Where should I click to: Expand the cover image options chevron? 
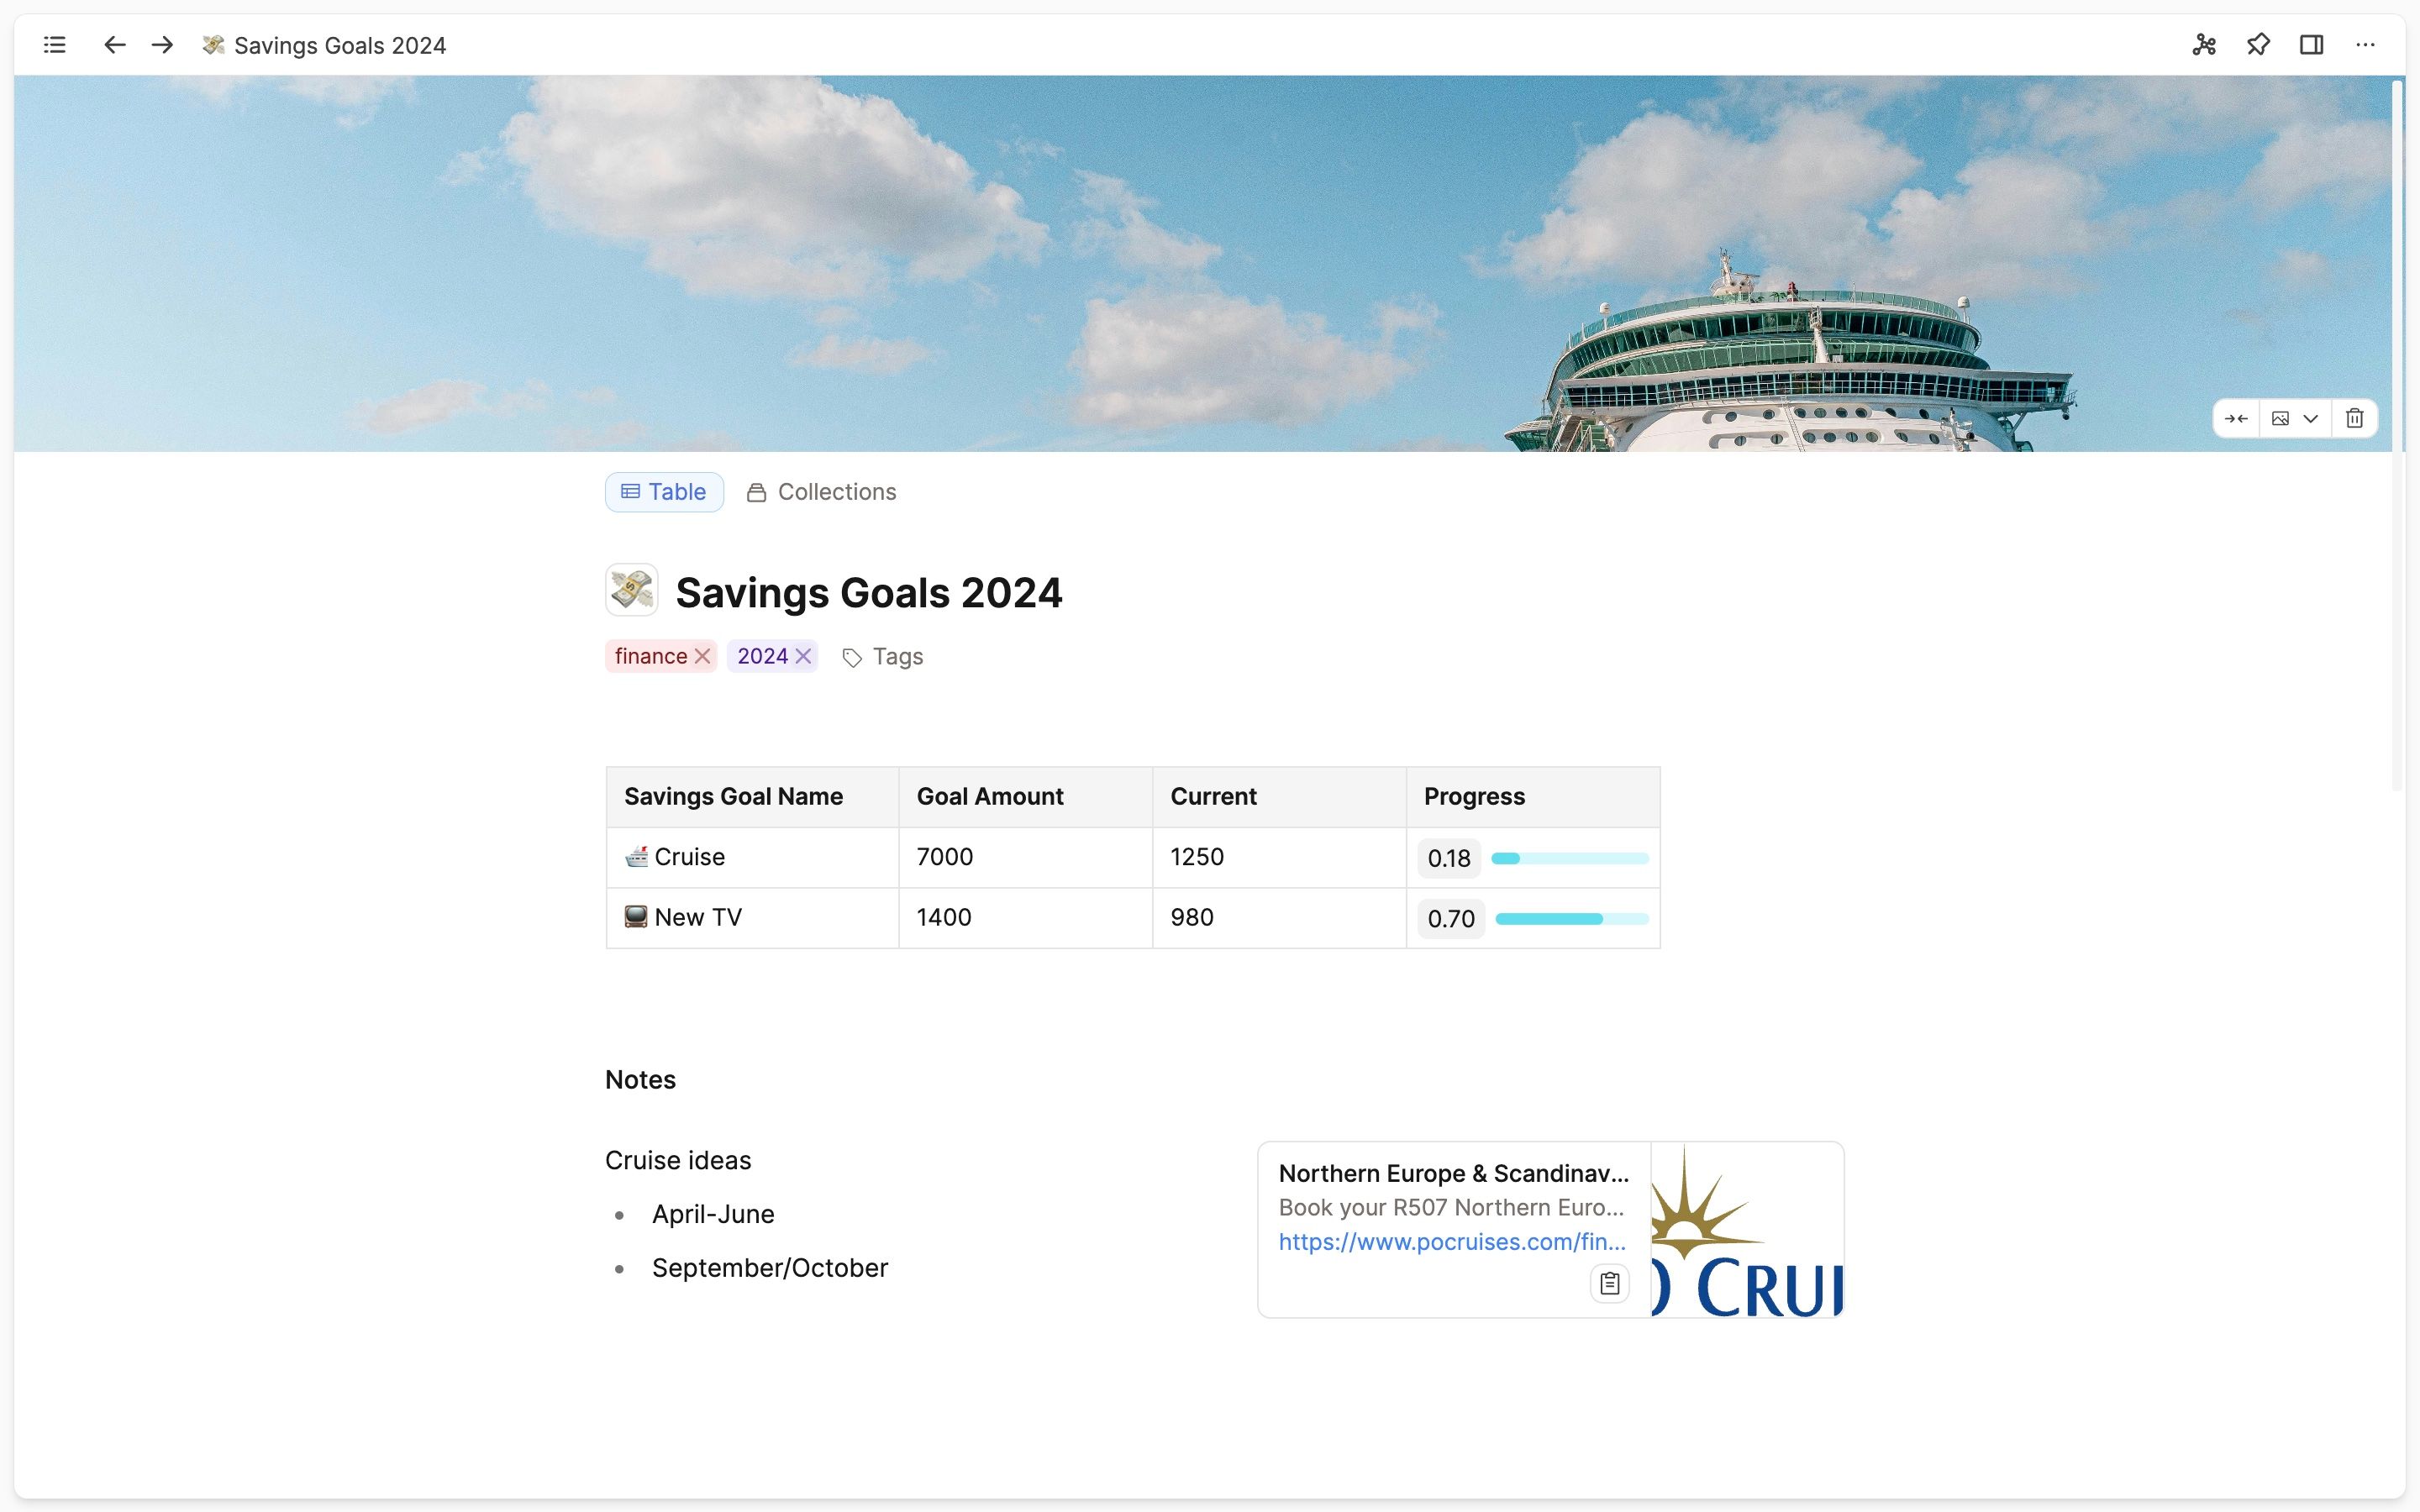[x=2310, y=419]
